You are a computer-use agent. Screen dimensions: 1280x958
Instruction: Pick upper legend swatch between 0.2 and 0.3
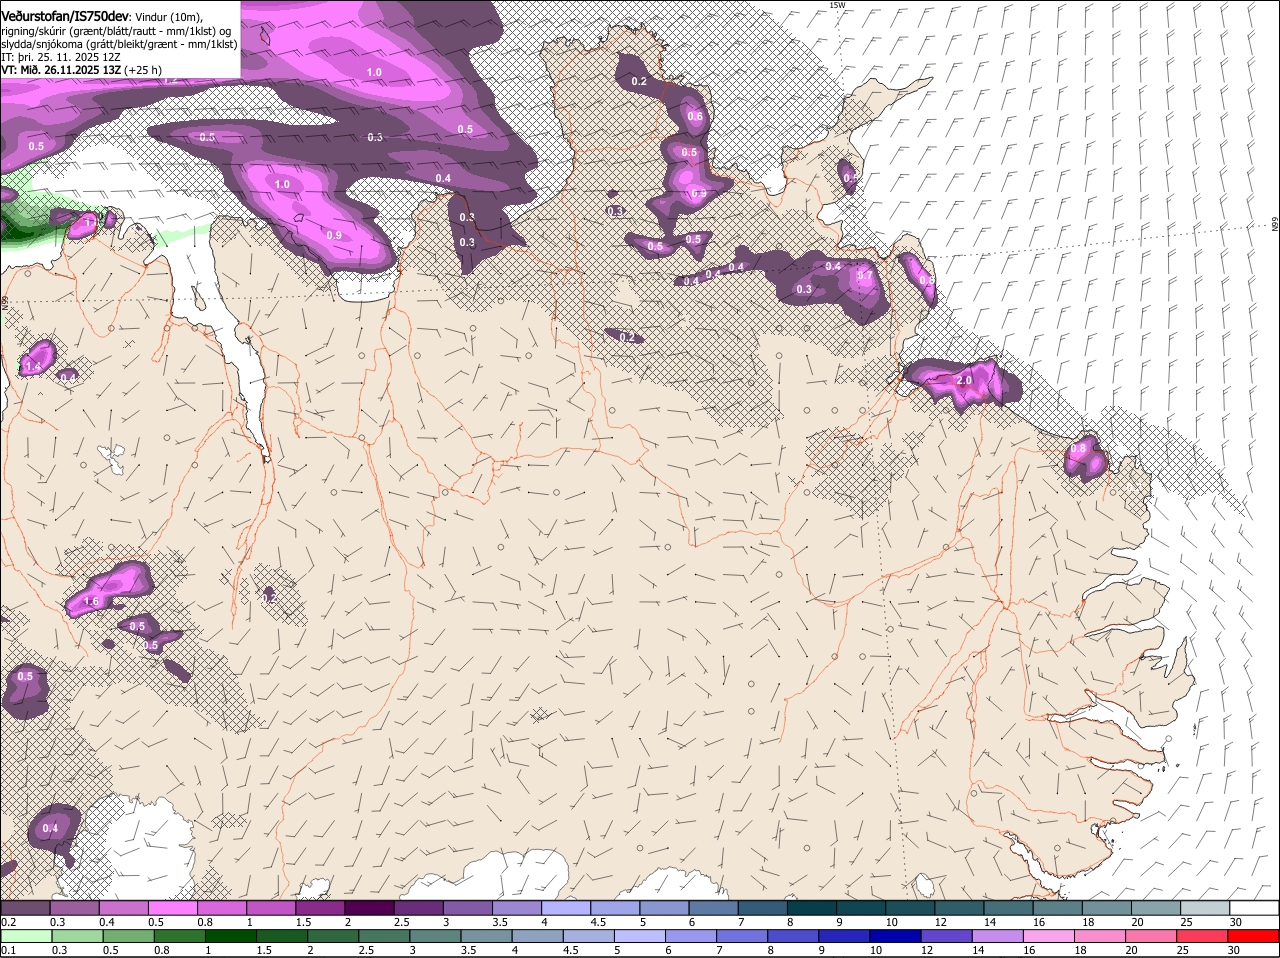(x=25, y=907)
